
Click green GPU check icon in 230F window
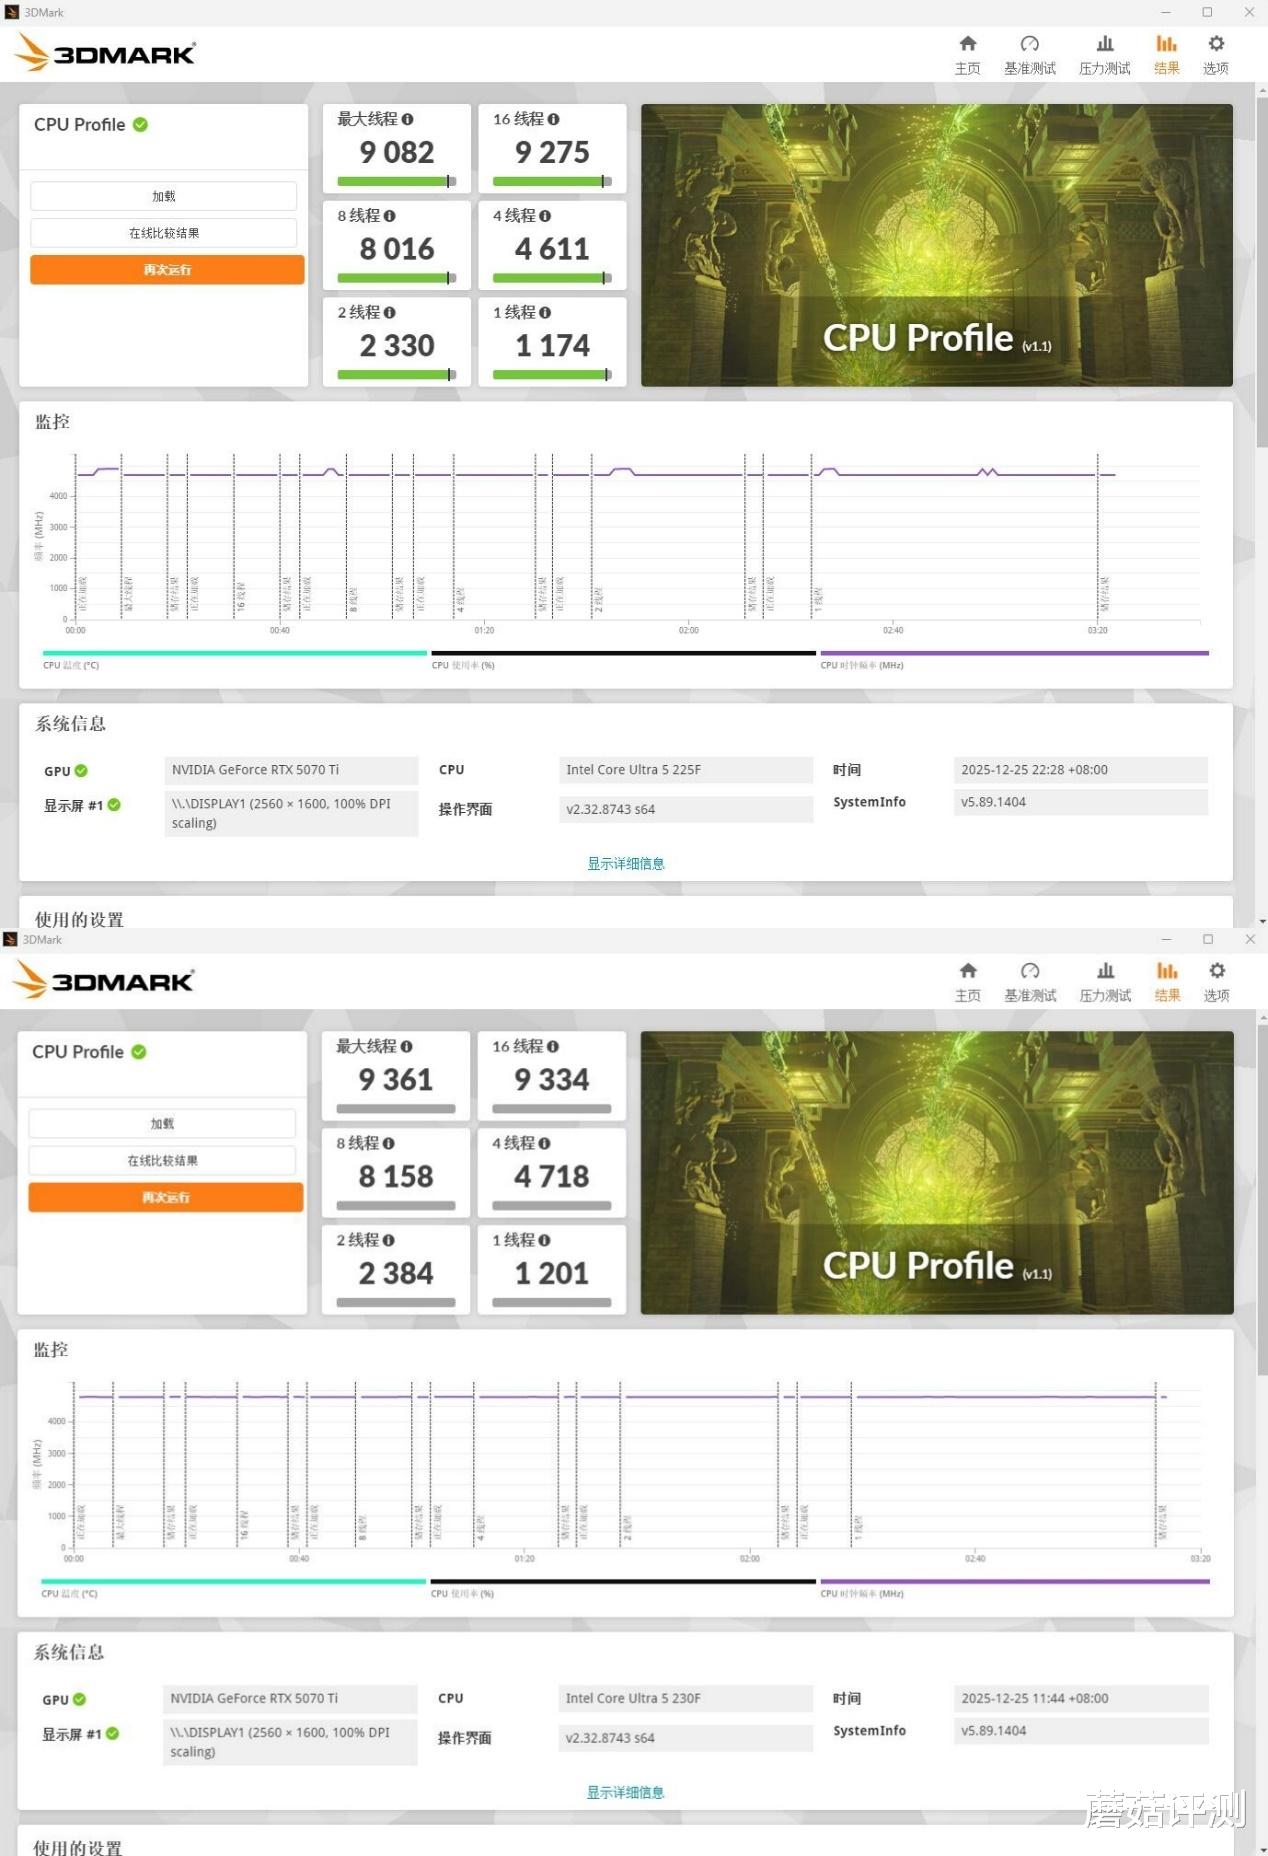click(x=79, y=1699)
